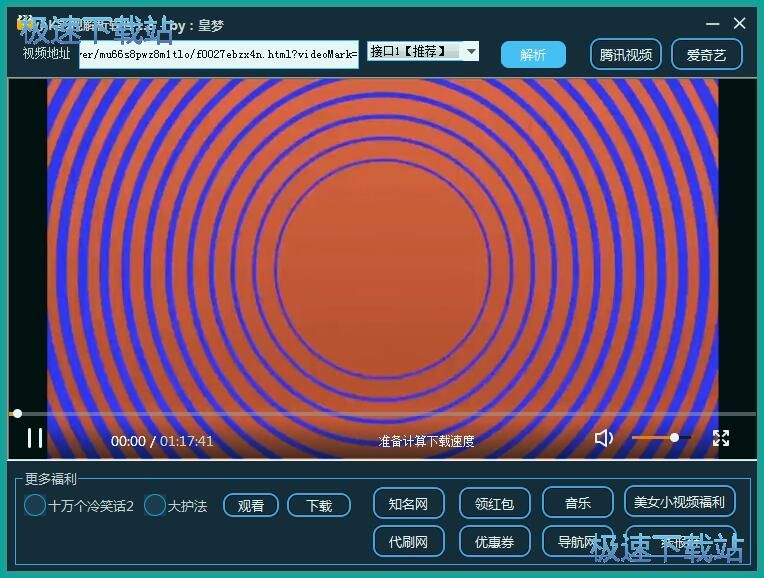Viewport: 764px width, 578px height.
Task: Open 爱奇艺 site
Action: click(706, 55)
